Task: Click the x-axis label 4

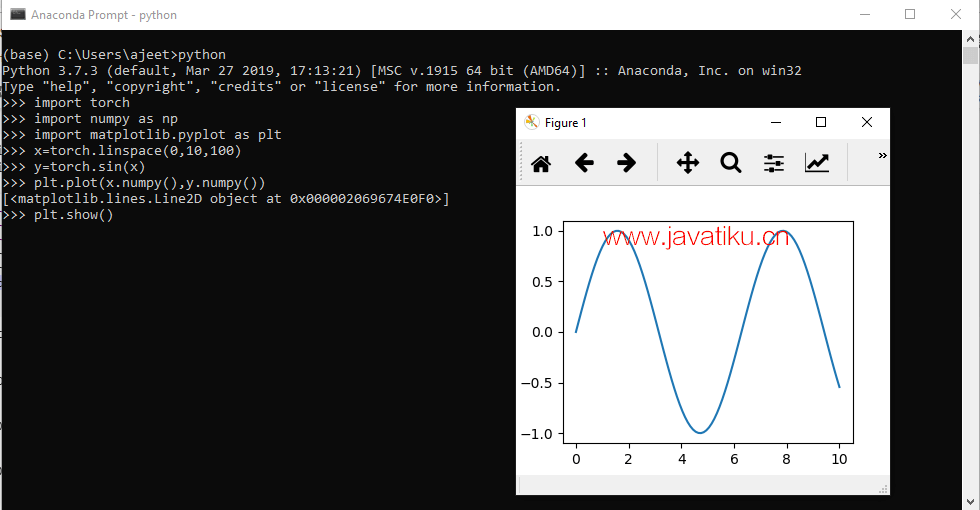Action: [x=682, y=459]
